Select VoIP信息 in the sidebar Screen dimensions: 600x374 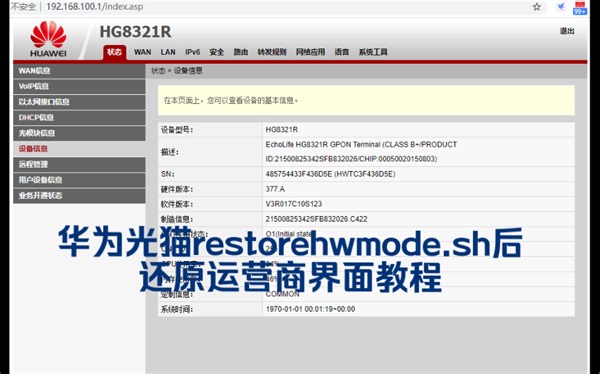point(79,87)
